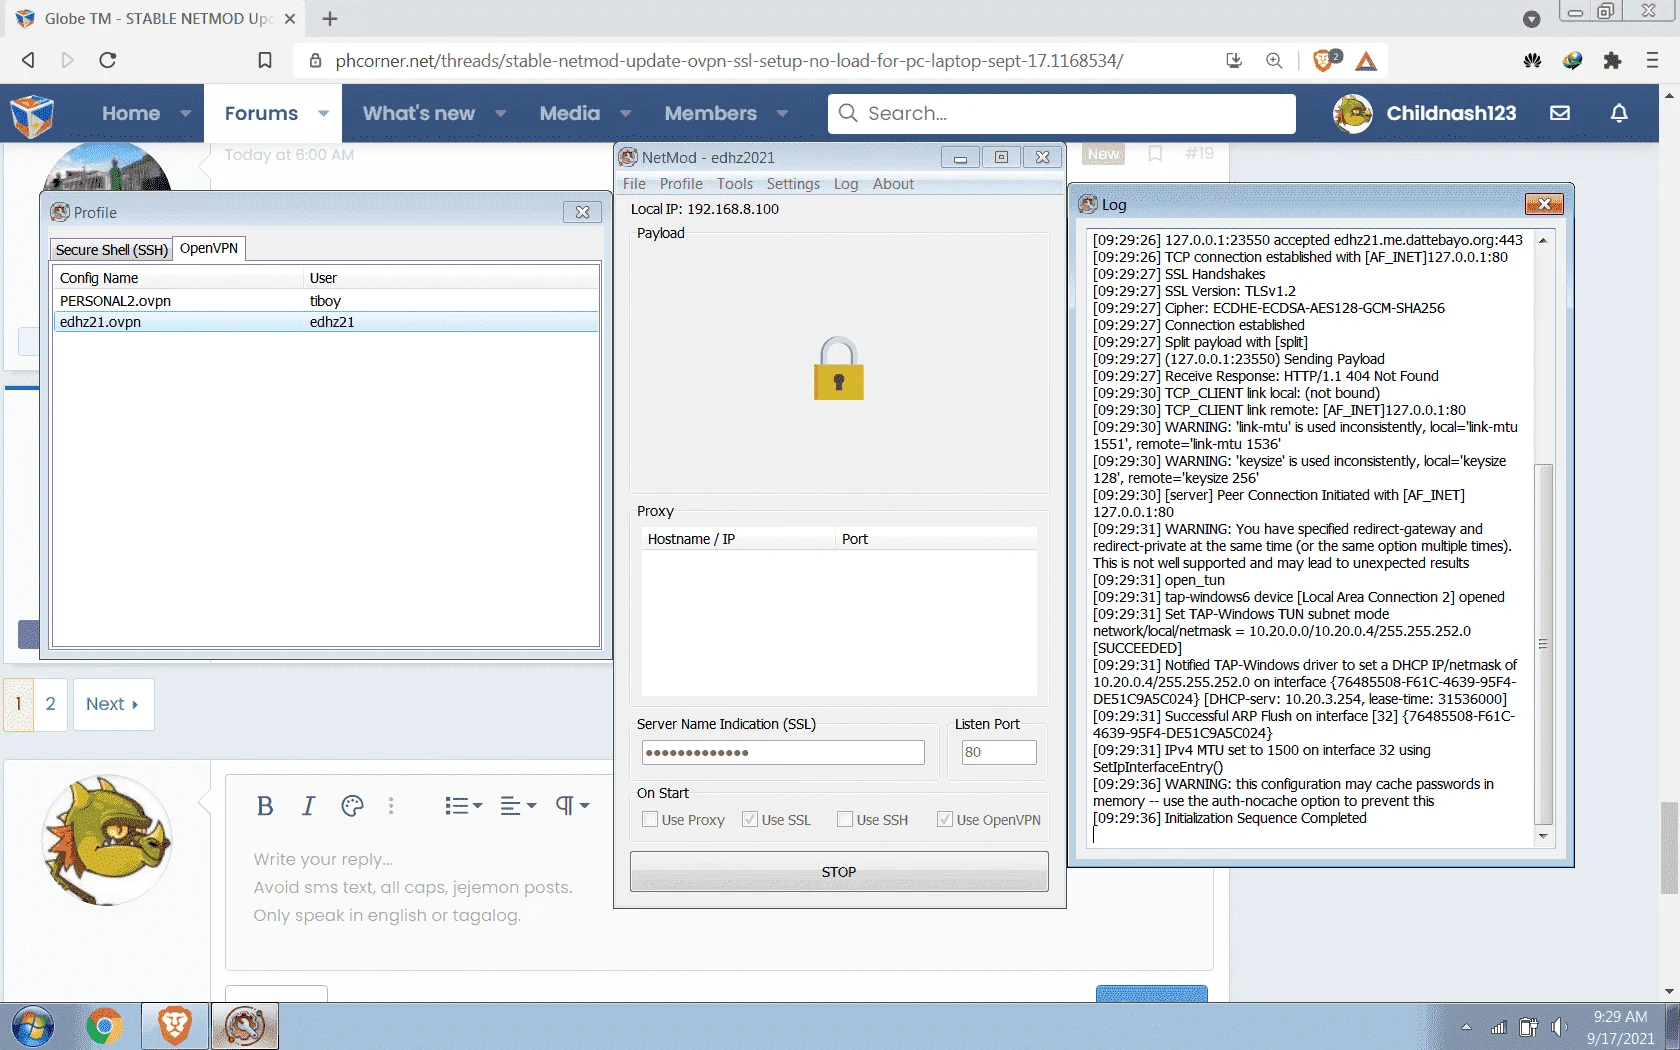Reload the page with refresh icon
Screen dimensions: 1680x1050
click(108, 60)
